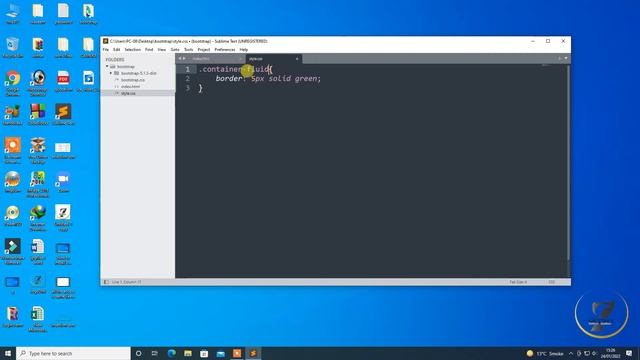
Task: Open the clock and date flyout
Action: coord(611,353)
